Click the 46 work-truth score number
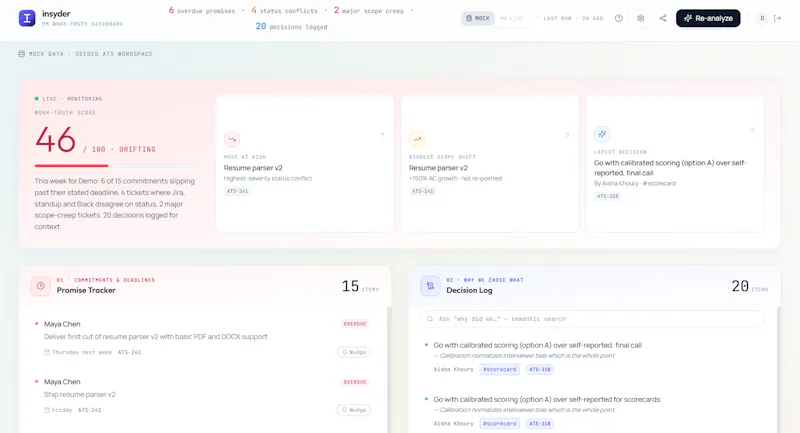The height and width of the screenshot is (433, 800). (56, 140)
